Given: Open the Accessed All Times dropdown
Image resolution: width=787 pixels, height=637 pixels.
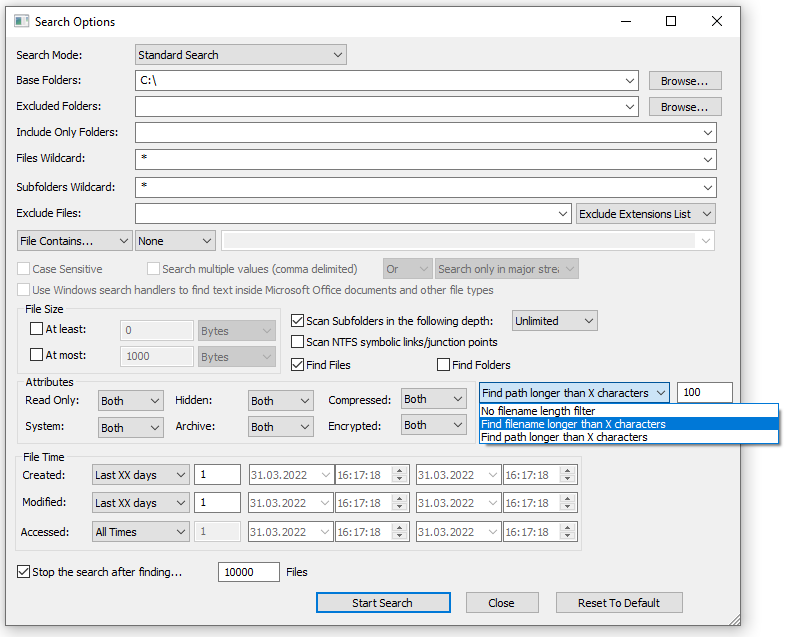Looking at the screenshot, I should click(140, 532).
